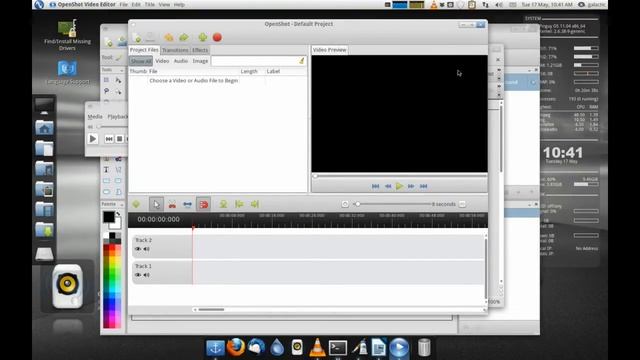Click the Label column header

273,71
